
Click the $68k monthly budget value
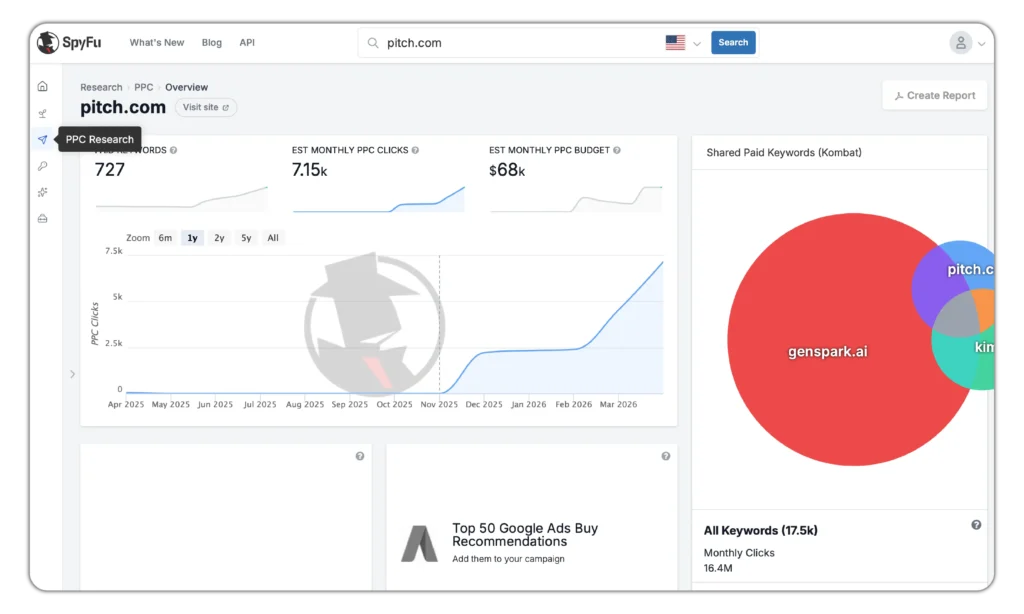[507, 170]
